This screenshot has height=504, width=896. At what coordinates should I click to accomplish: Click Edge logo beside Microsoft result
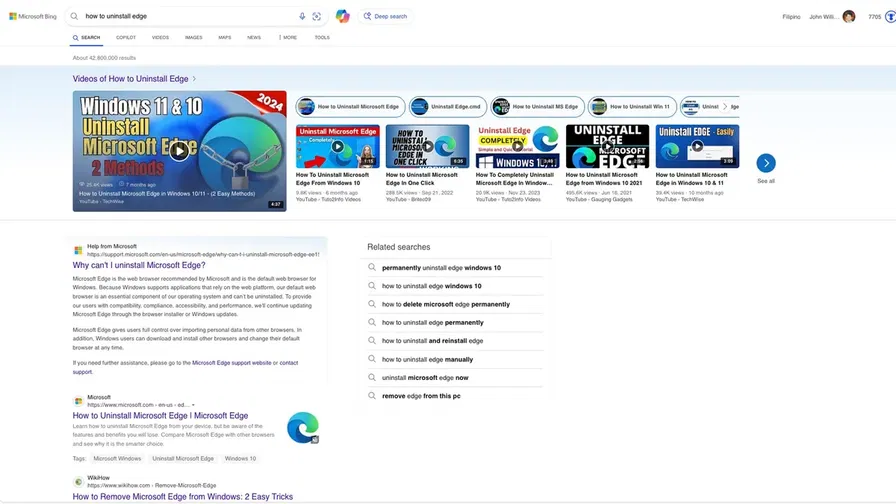click(302, 427)
